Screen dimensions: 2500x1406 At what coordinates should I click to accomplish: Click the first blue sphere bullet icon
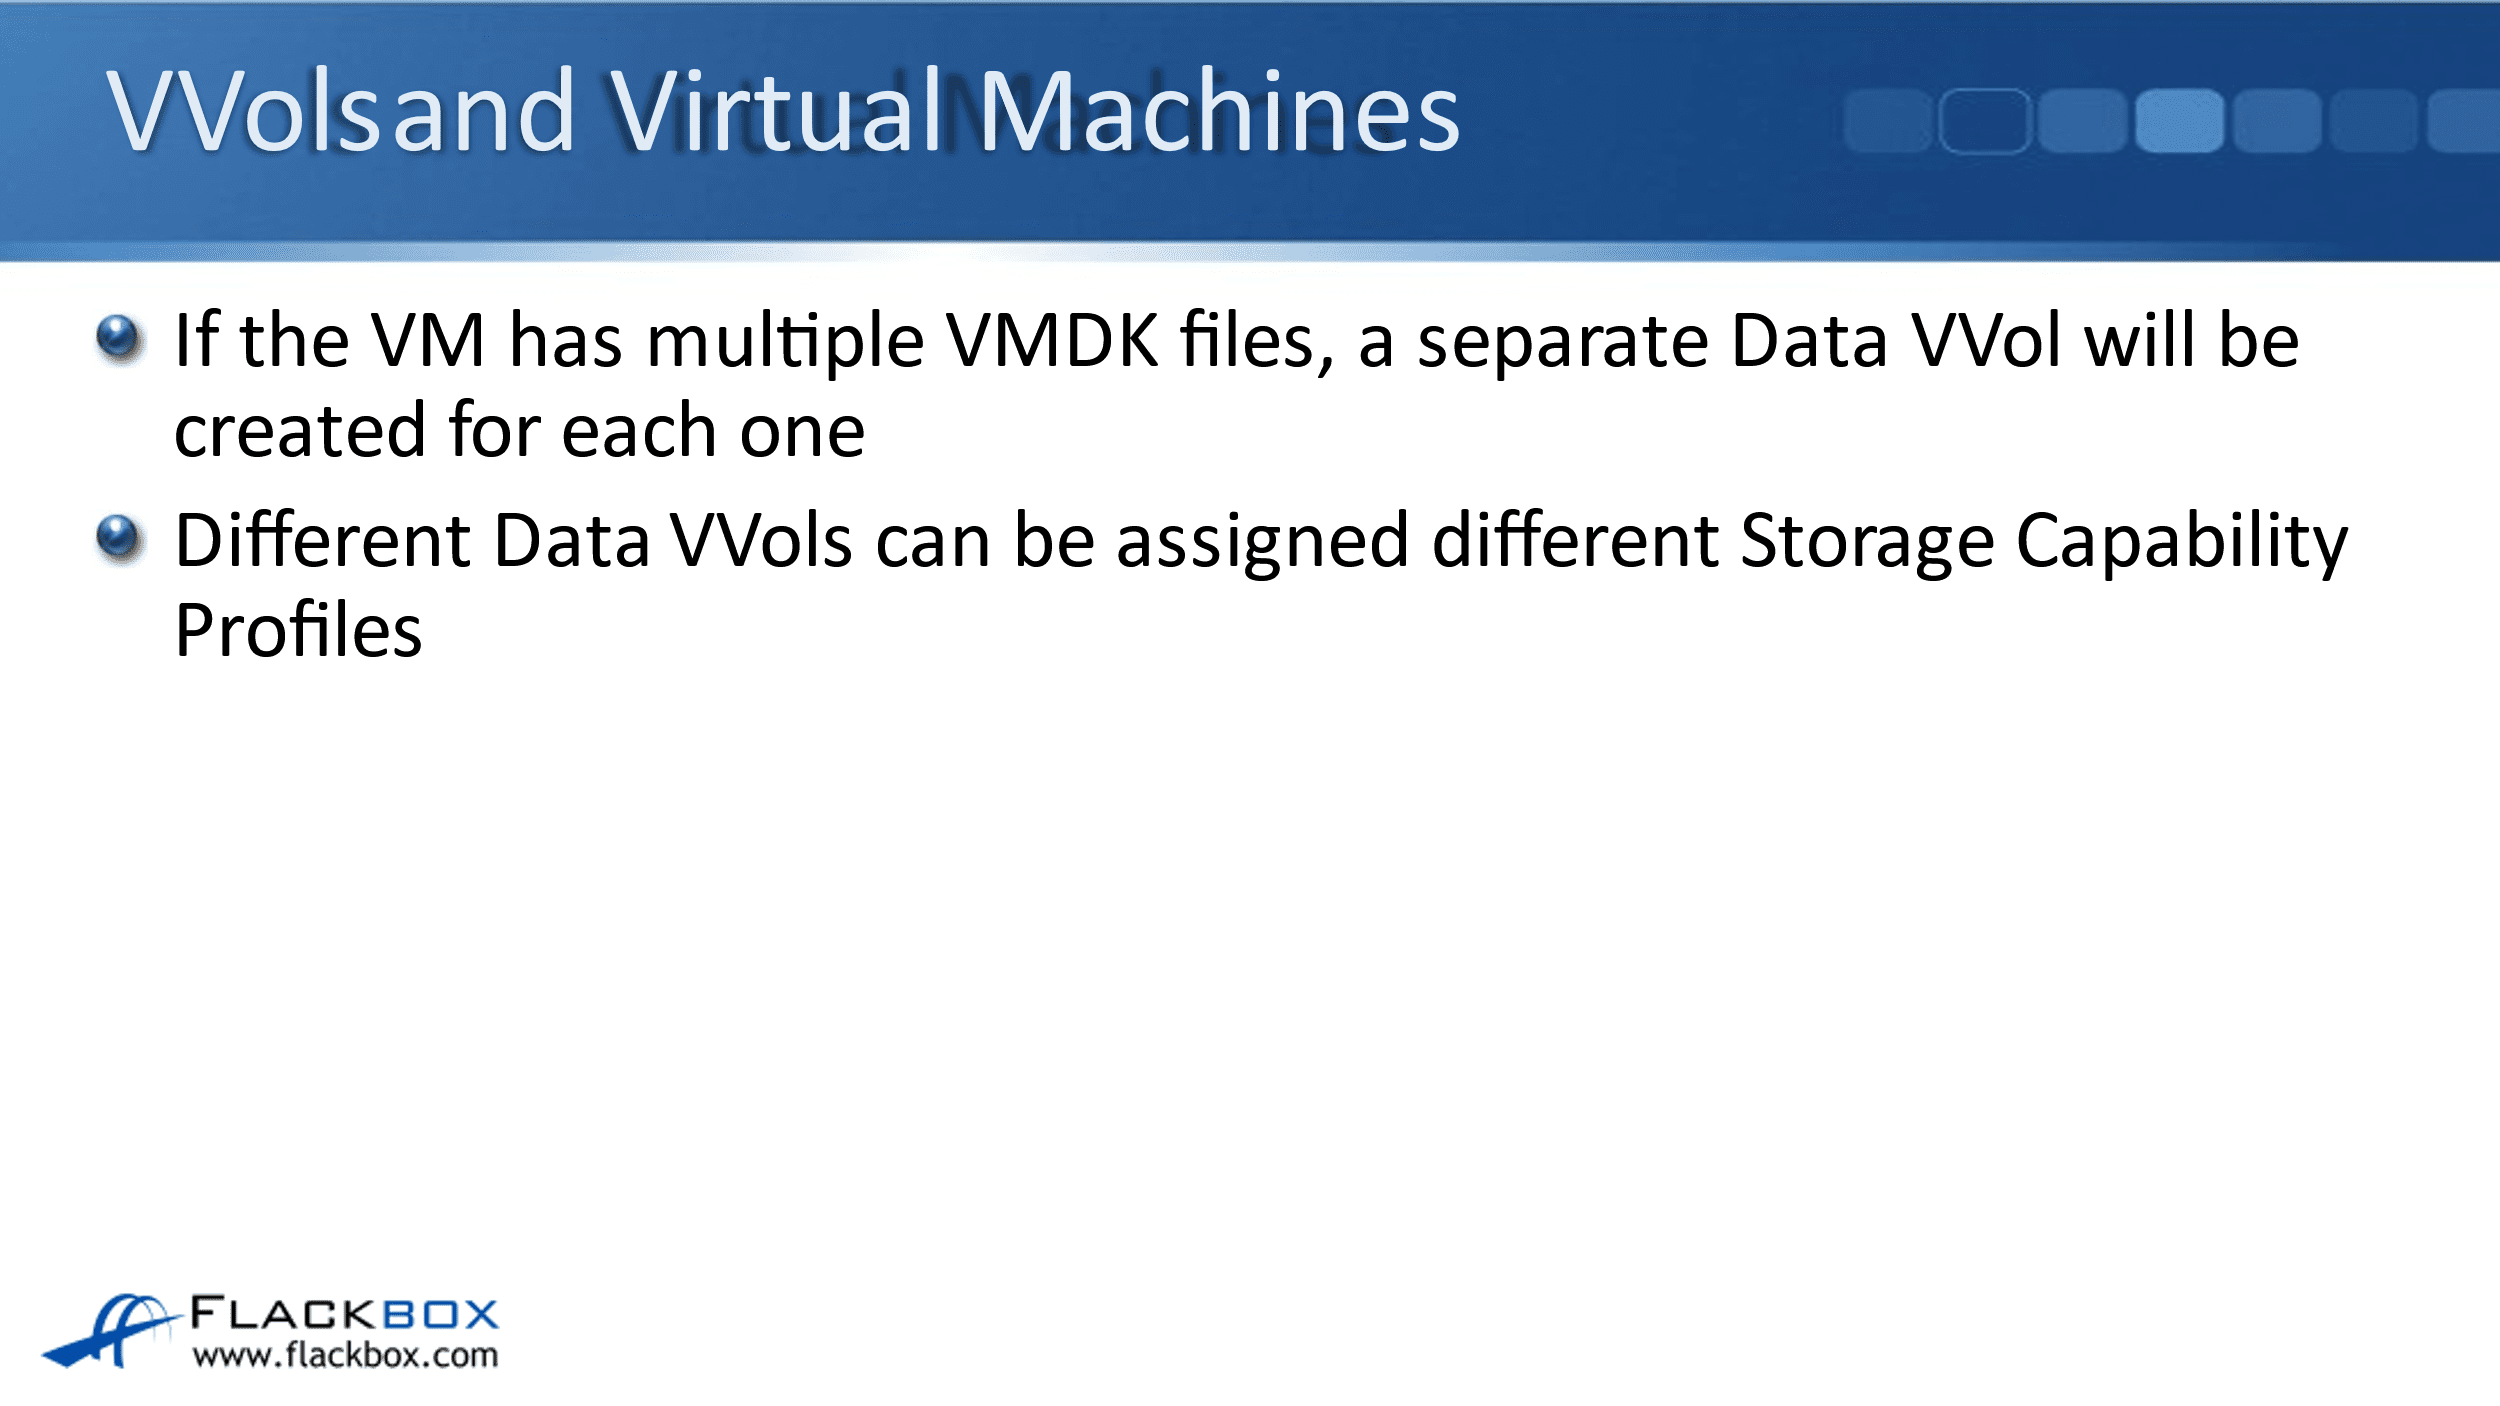point(120,338)
